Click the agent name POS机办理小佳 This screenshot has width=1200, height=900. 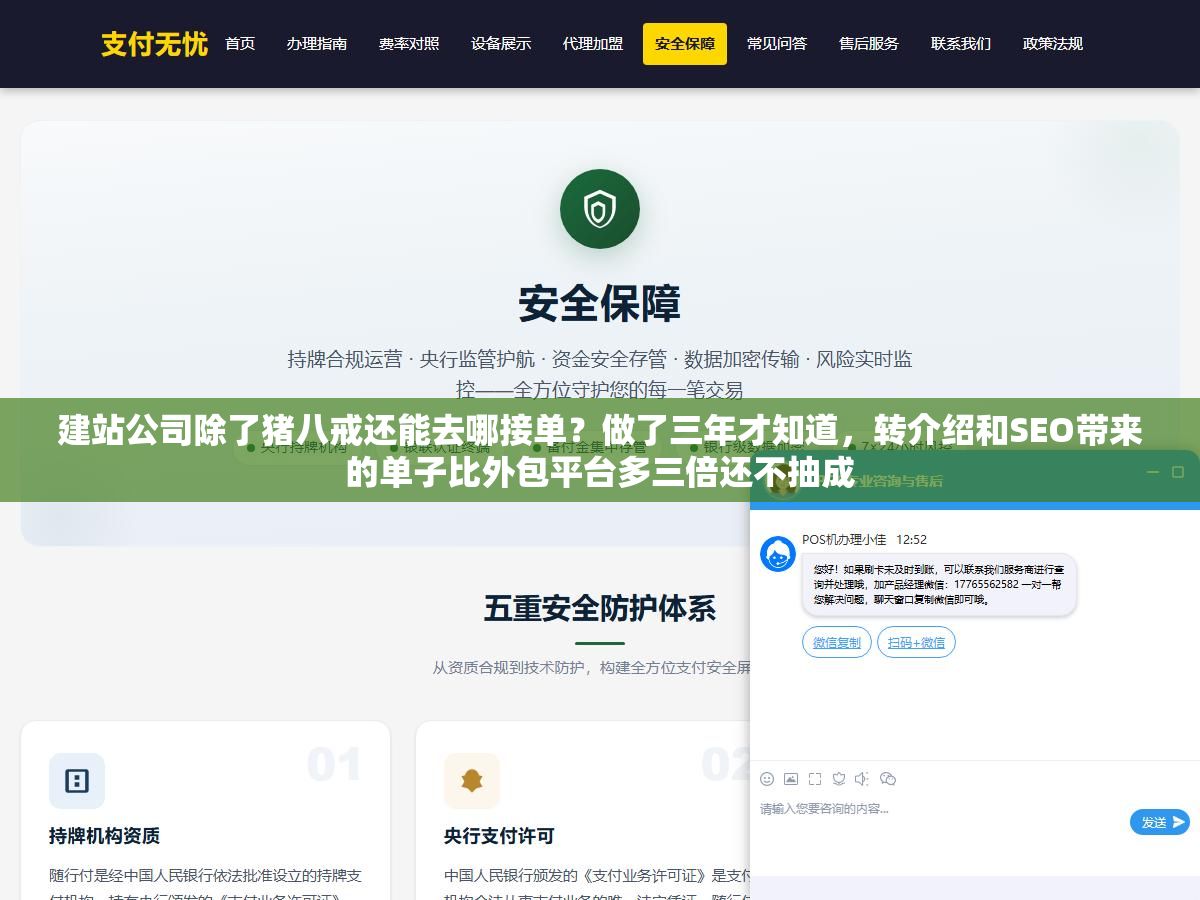pos(844,539)
